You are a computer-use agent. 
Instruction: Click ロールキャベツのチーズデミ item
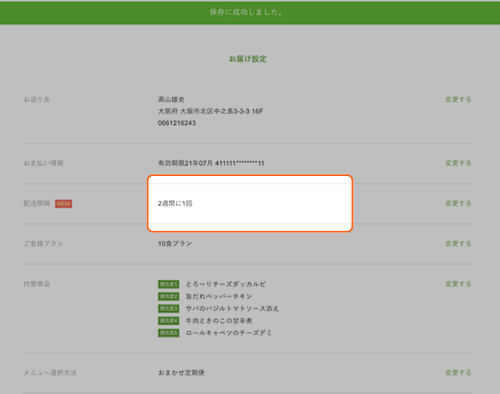229,333
